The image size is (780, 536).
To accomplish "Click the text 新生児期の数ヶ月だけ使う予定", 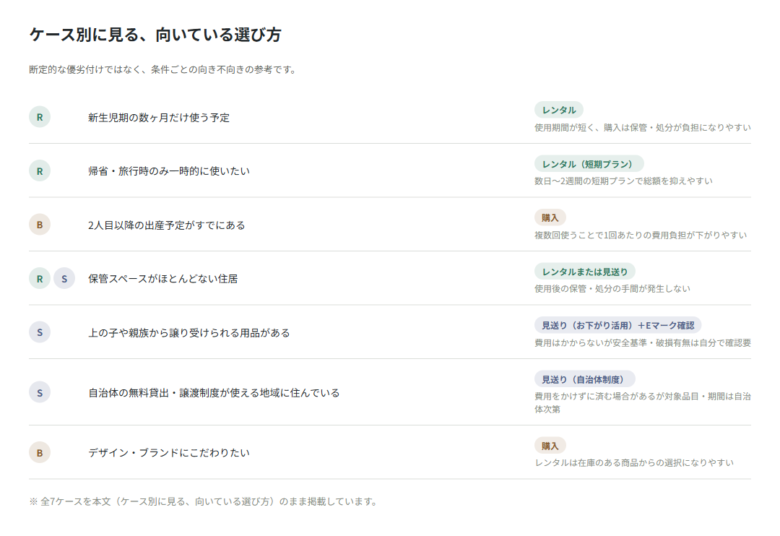I will 159,117.
